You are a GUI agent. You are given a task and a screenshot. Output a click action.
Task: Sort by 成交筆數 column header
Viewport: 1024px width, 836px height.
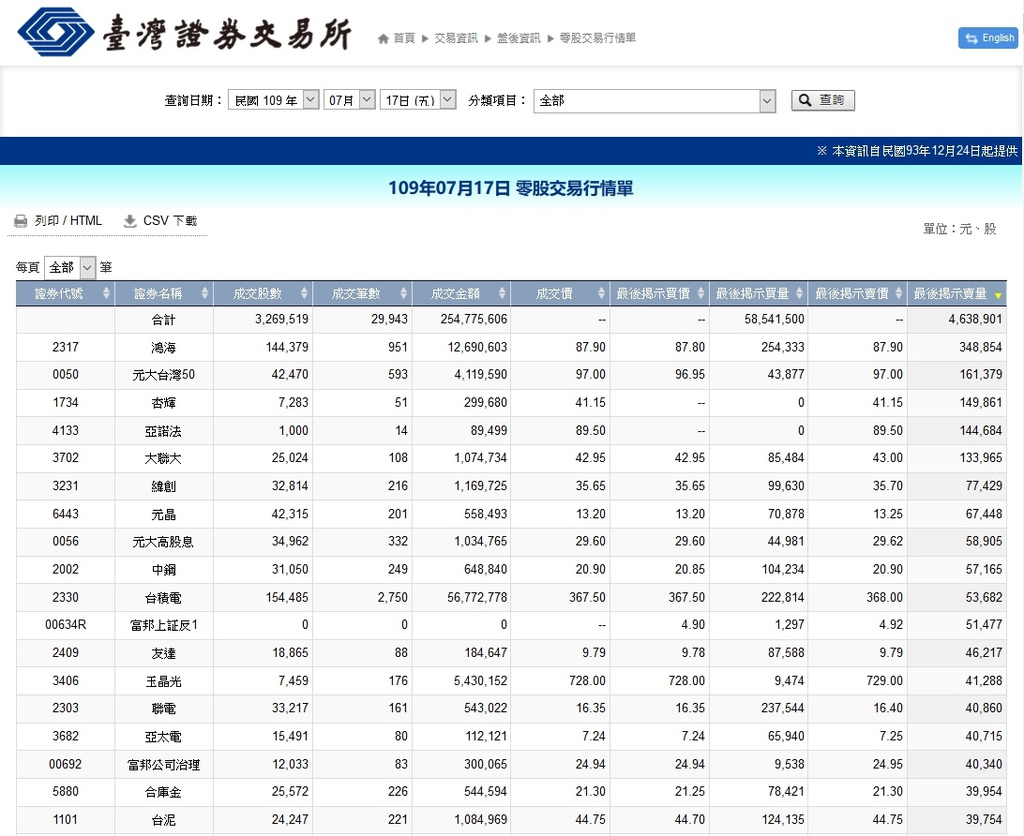tap(362, 293)
